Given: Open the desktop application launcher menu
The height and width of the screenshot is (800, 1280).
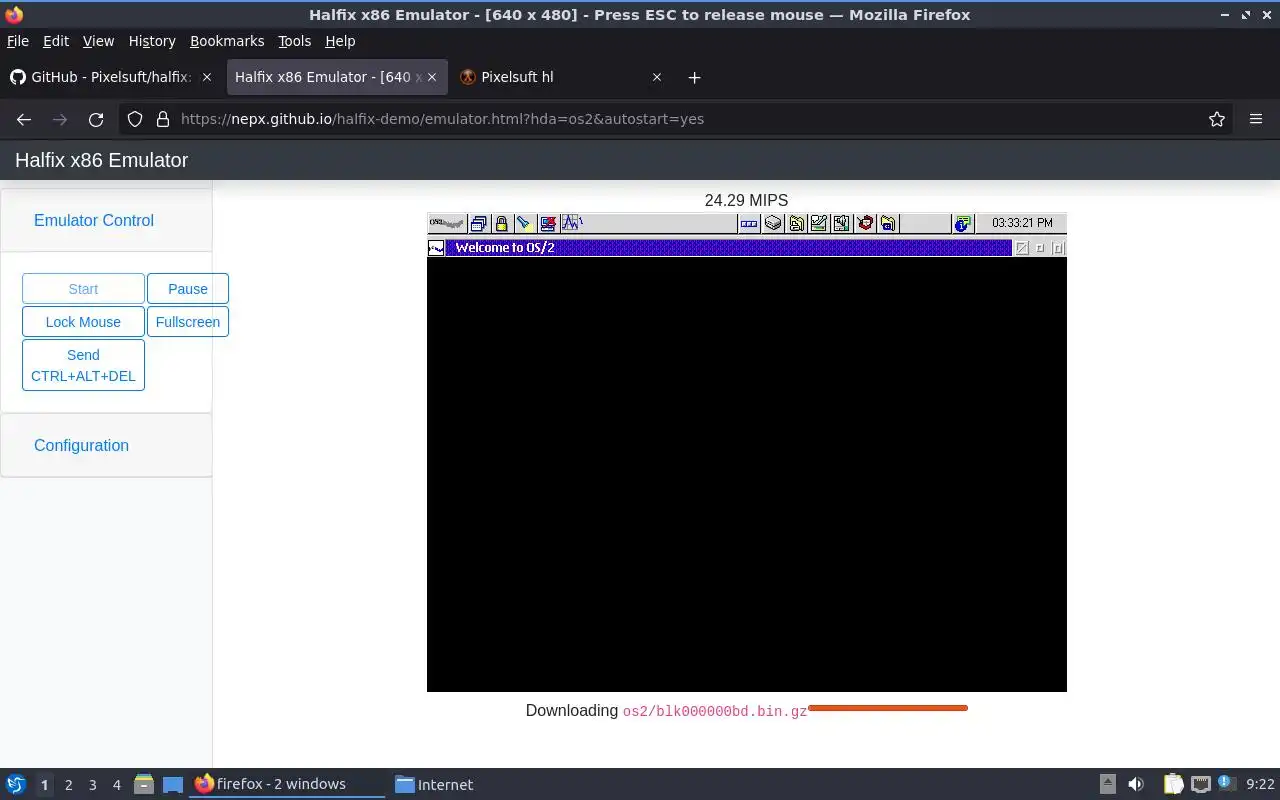Looking at the screenshot, I should coord(15,784).
